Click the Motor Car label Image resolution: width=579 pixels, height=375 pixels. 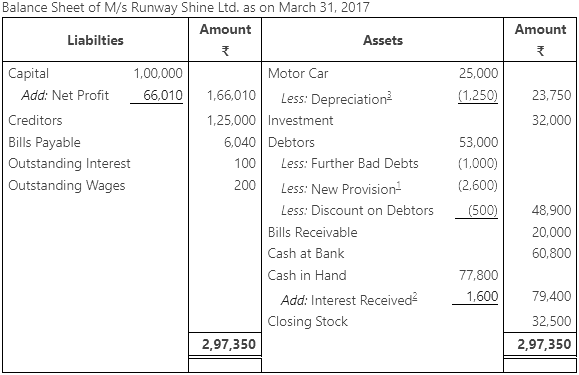click(x=298, y=73)
